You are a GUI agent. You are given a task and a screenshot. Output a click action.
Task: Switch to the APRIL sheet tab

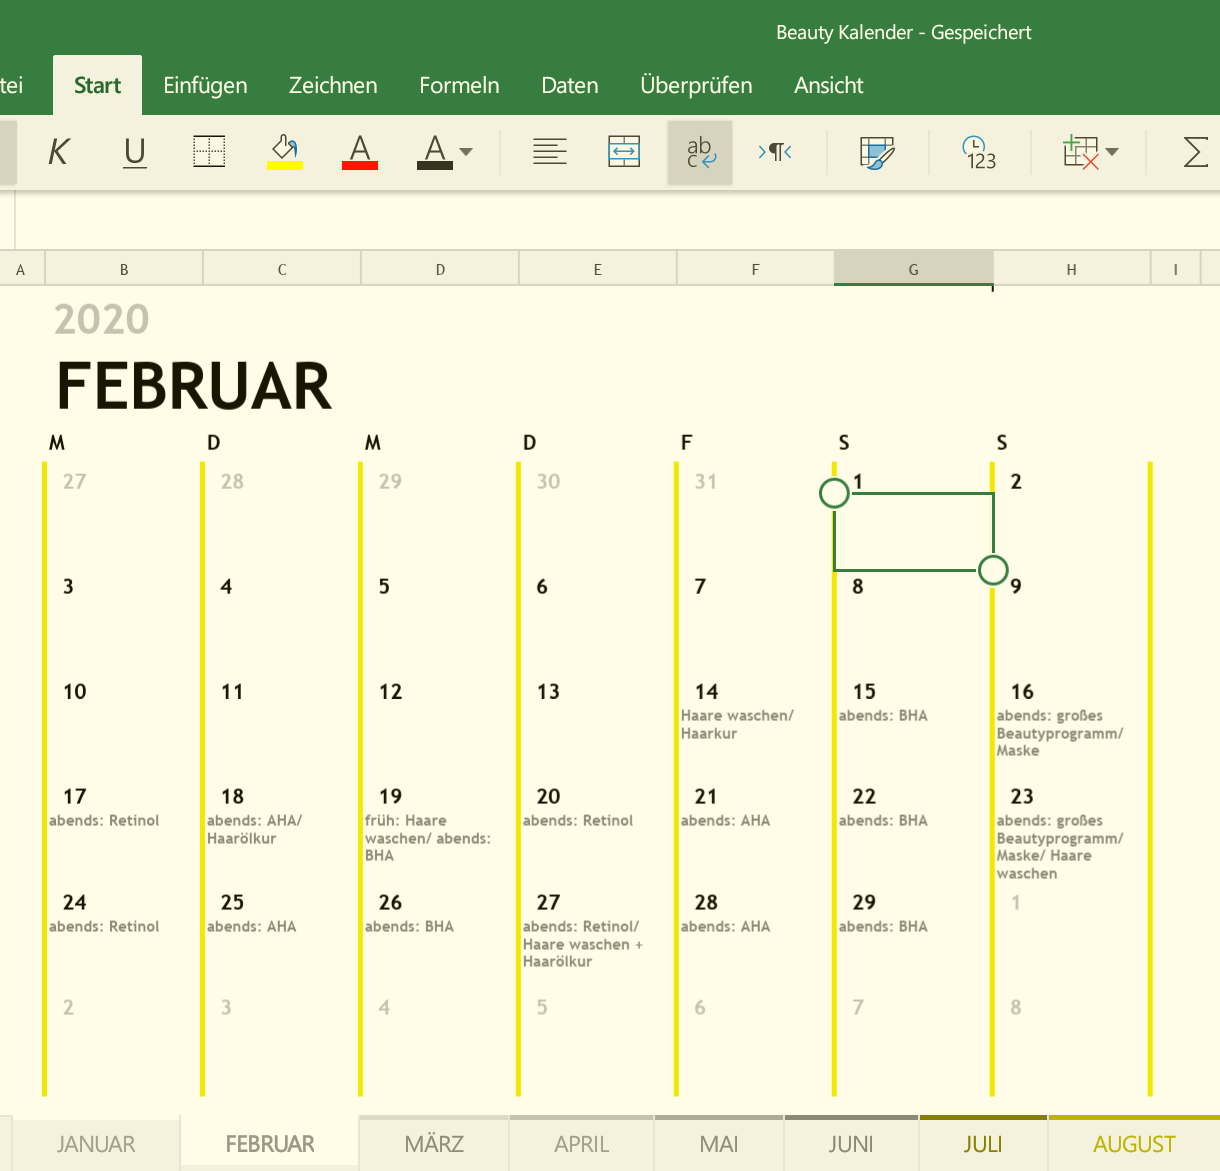pyautogui.click(x=582, y=1143)
